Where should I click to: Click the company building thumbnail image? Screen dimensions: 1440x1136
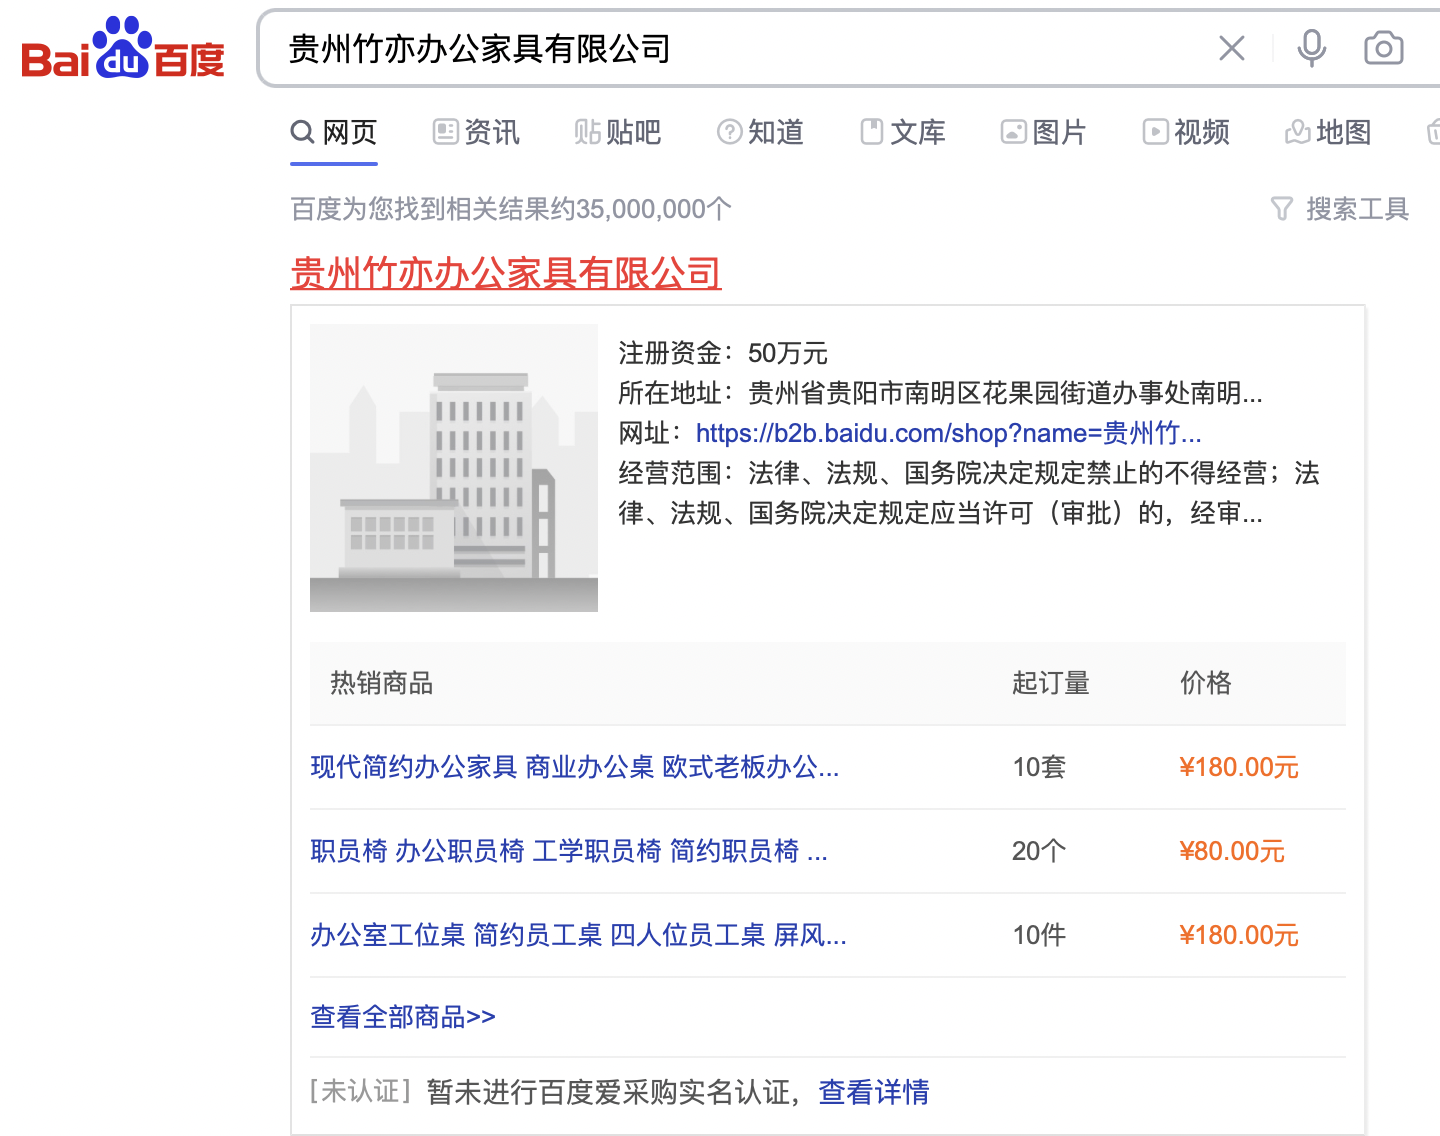(x=454, y=468)
